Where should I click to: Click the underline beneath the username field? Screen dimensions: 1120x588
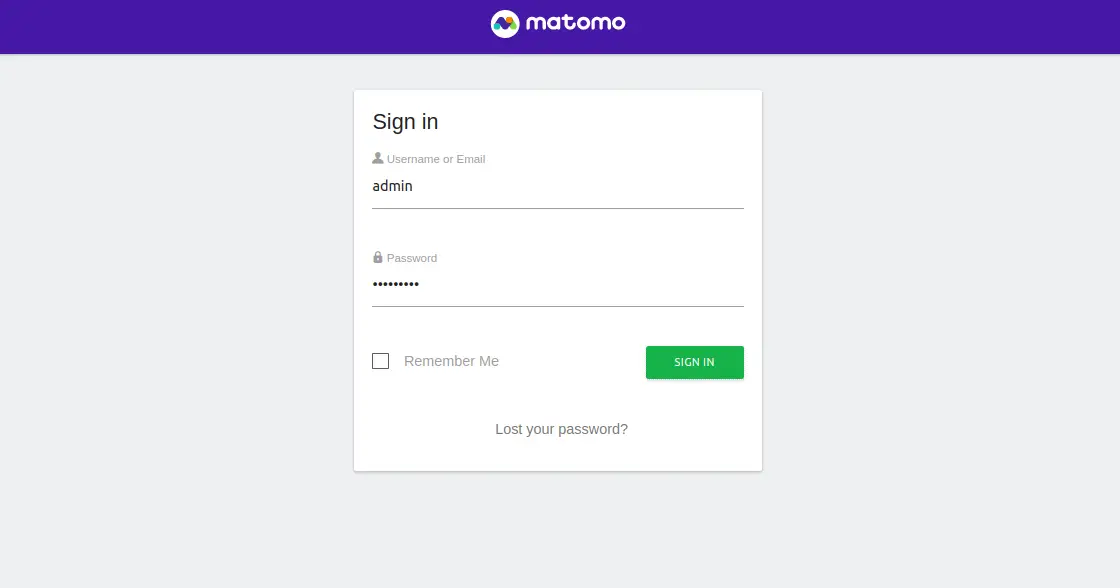[x=558, y=209]
